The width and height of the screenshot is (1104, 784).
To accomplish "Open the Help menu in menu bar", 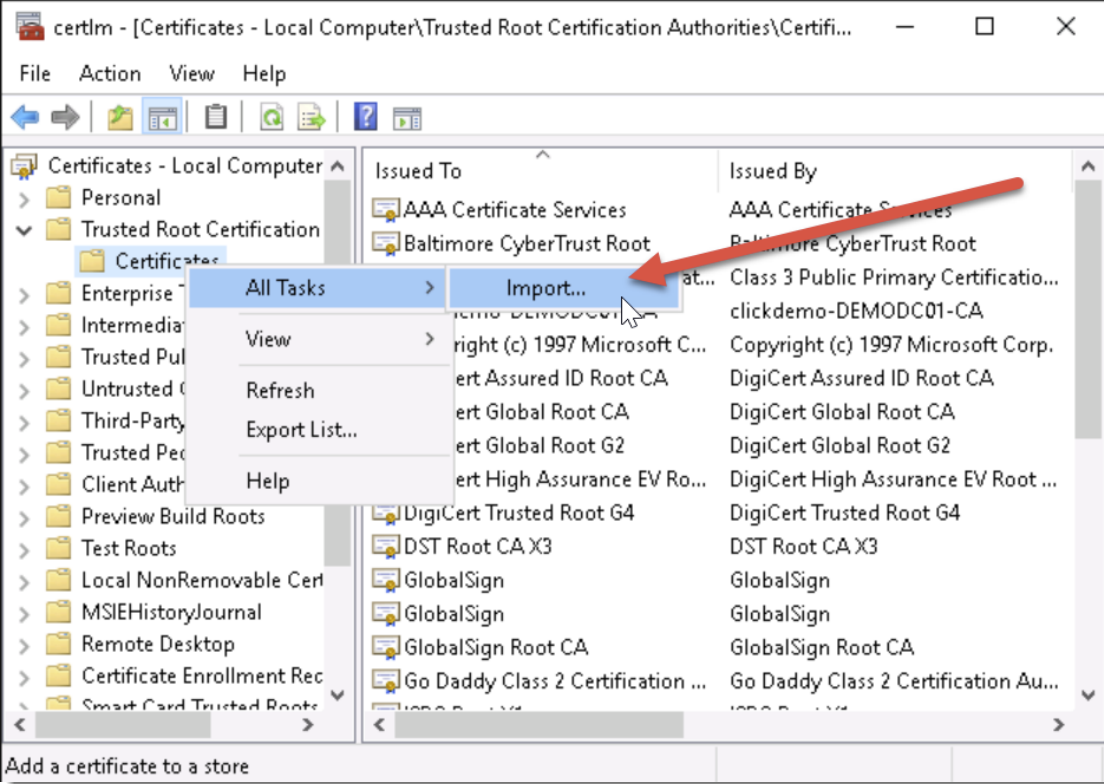I will tap(264, 73).
